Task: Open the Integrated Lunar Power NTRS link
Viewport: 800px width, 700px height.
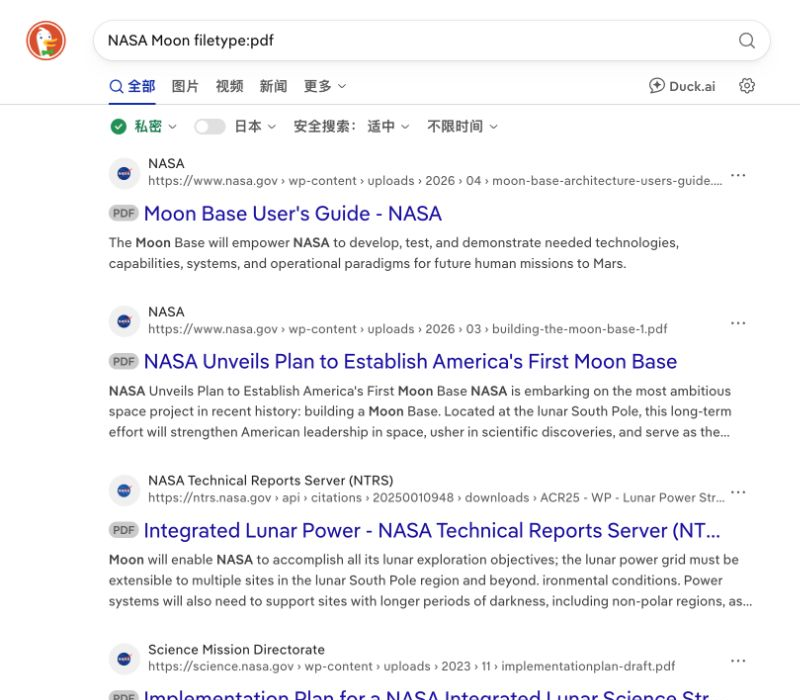Action: pyautogui.click(x=432, y=531)
